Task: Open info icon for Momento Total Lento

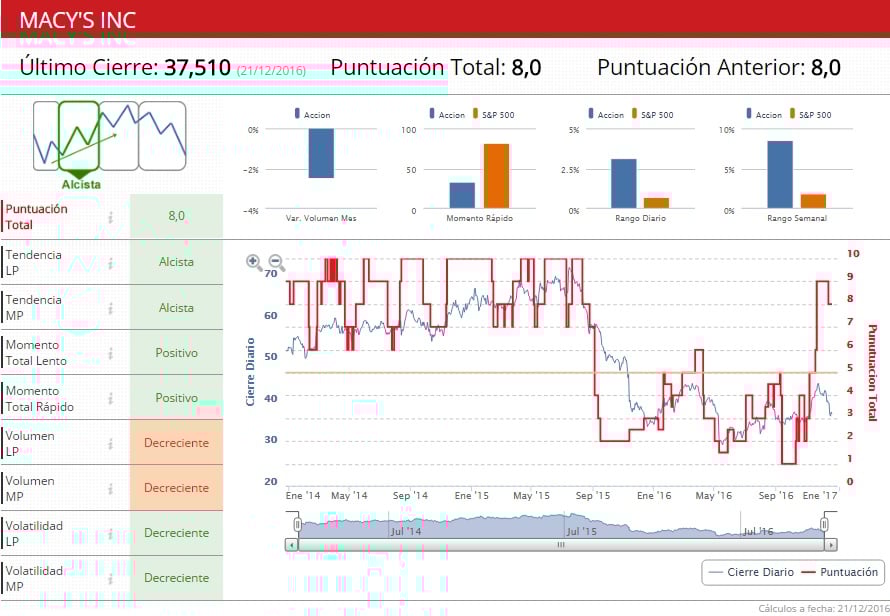Action: pos(111,353)
